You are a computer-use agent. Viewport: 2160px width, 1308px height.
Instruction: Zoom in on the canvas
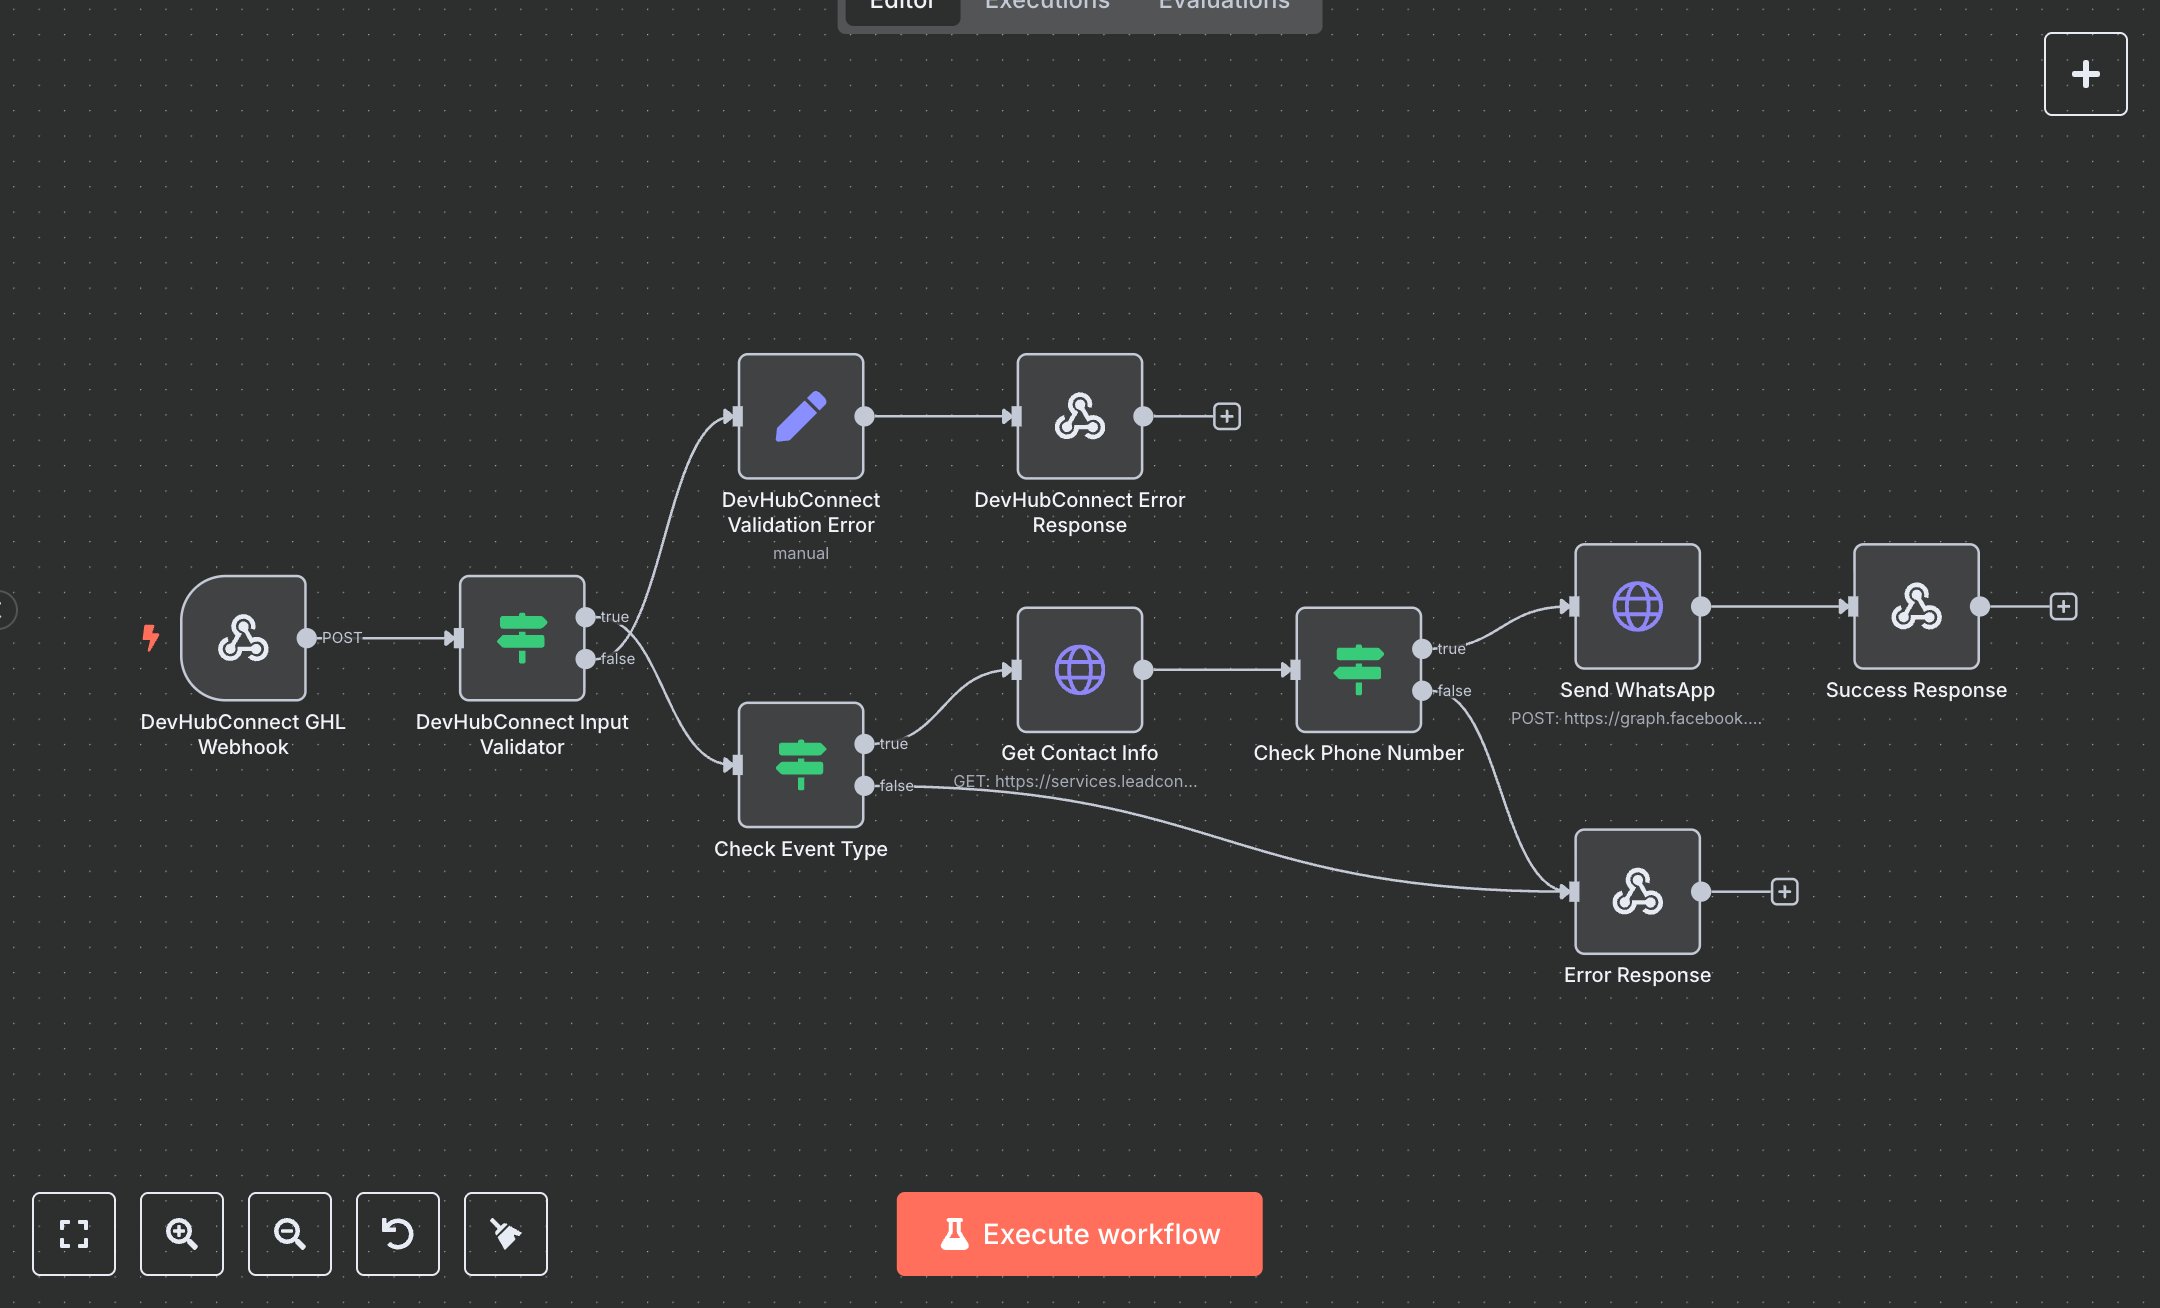point(182,1233)
